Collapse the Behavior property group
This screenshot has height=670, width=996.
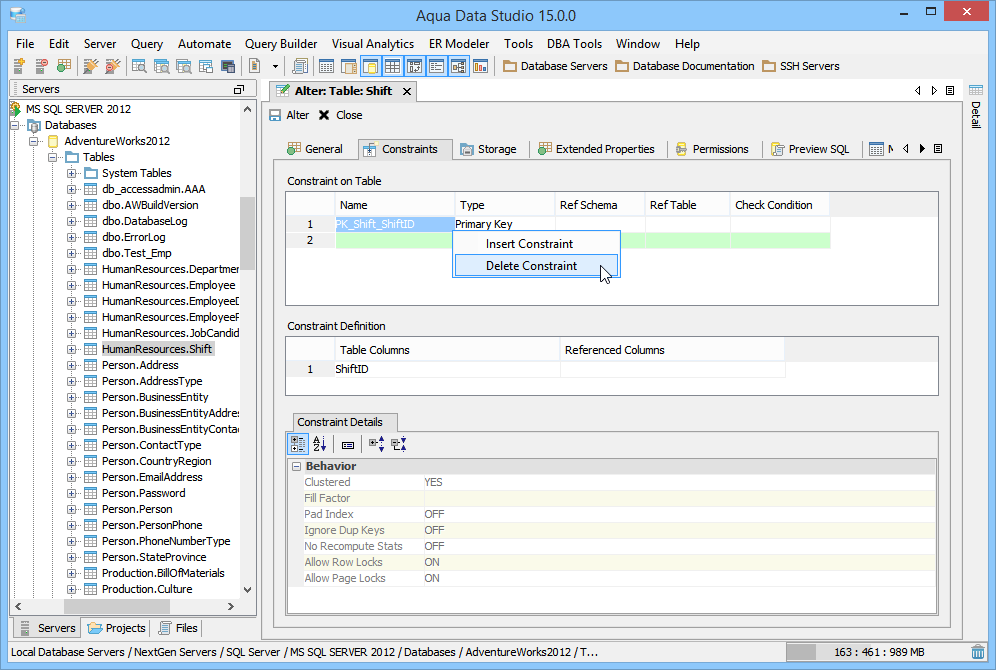point(297,467)
